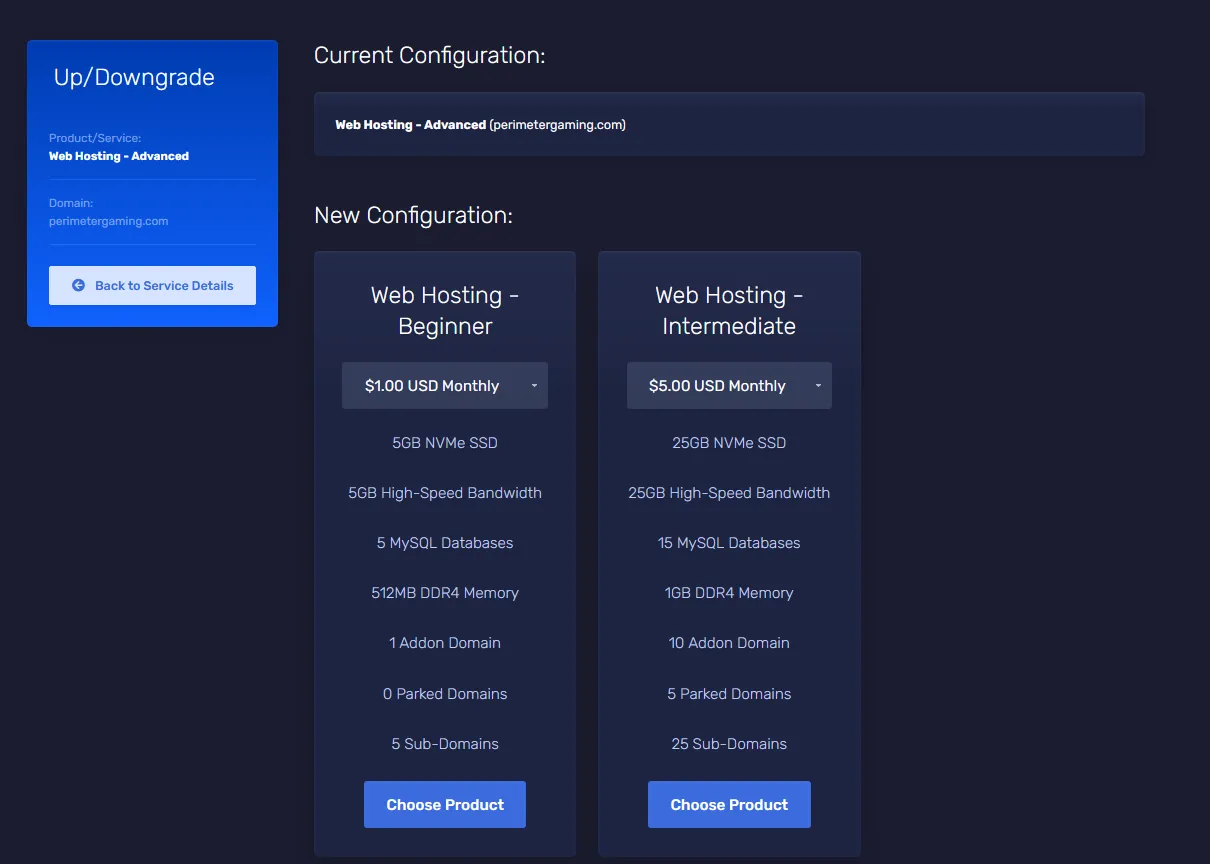
Task: Click the 25 Sub-Domains feature text
Action: (729, 744)
